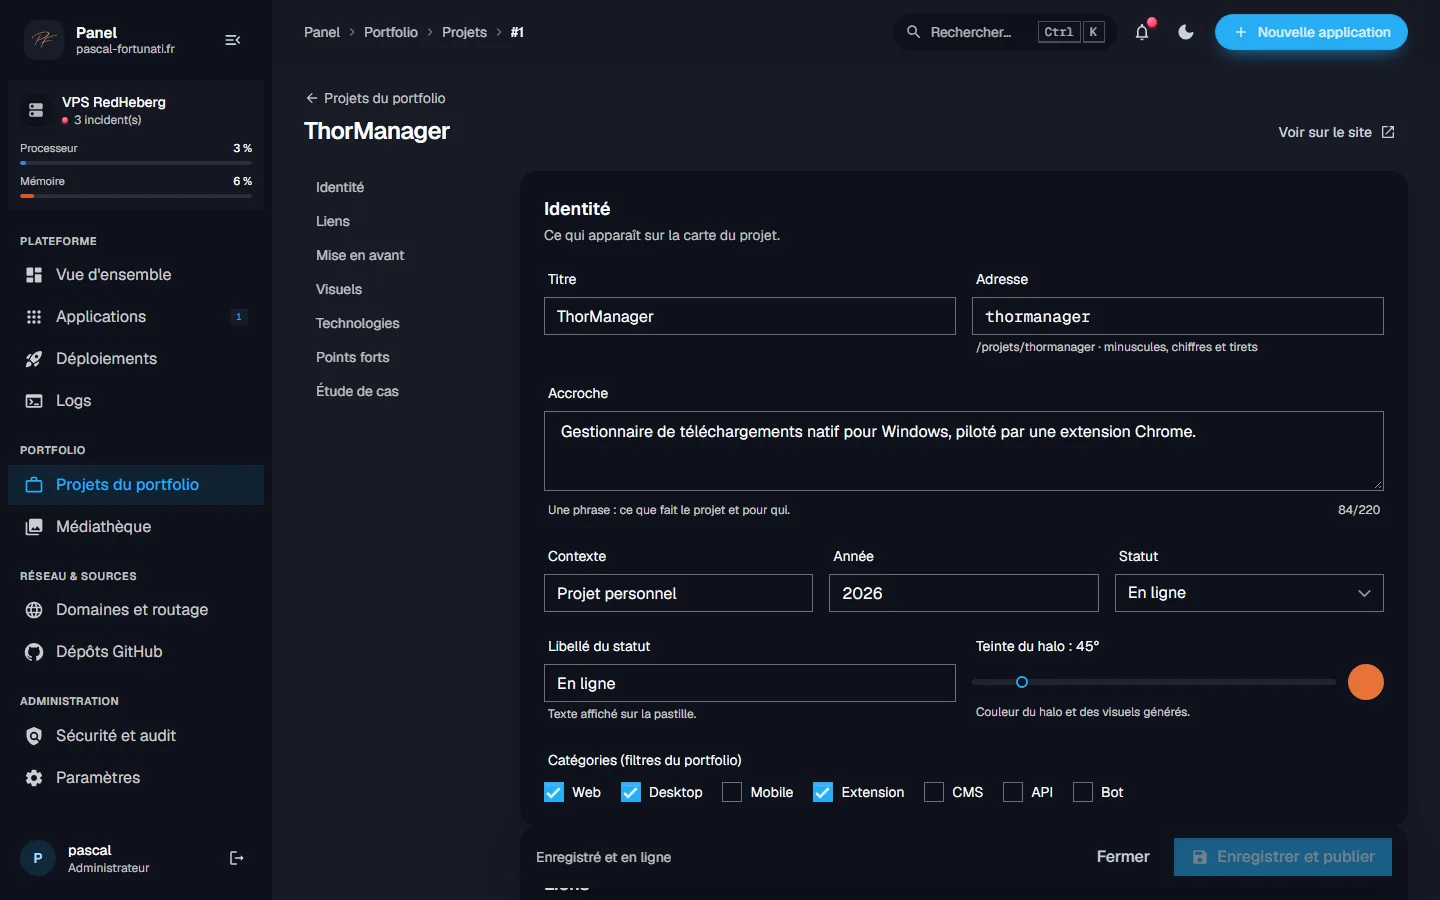Open Dépôts GitHub
The image size is (1440, 900).
[x=136, y=652]
